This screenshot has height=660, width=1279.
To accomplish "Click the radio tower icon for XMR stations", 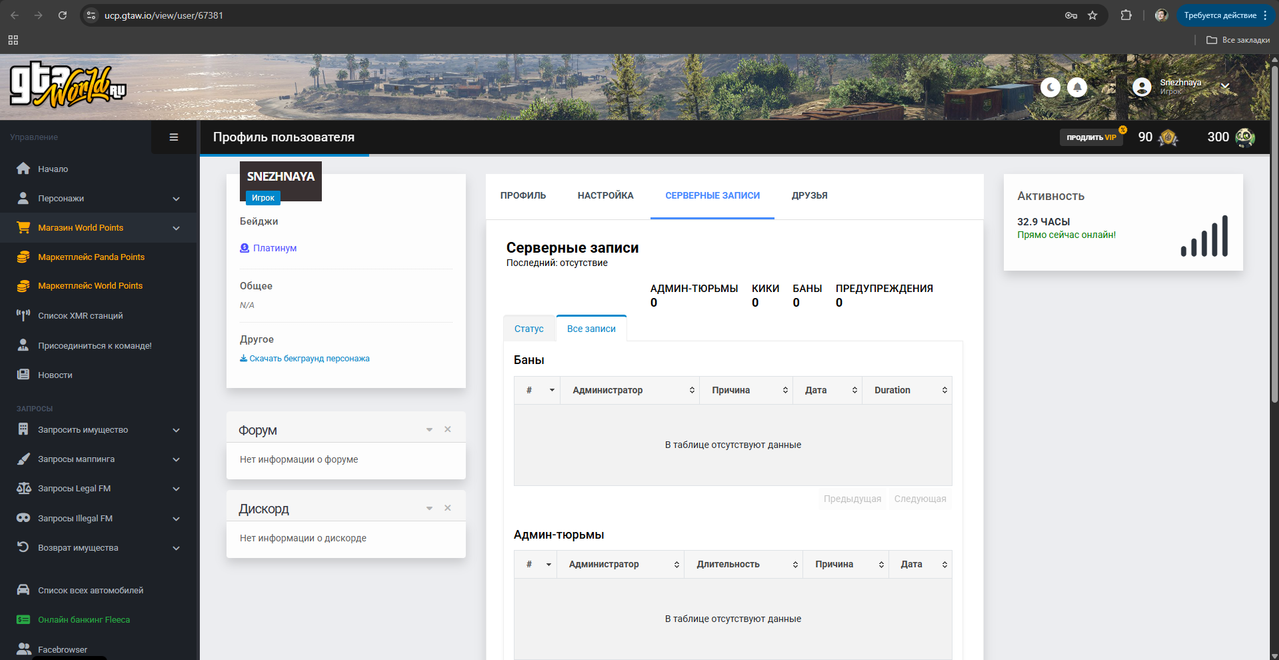I will tap(23, 316).
